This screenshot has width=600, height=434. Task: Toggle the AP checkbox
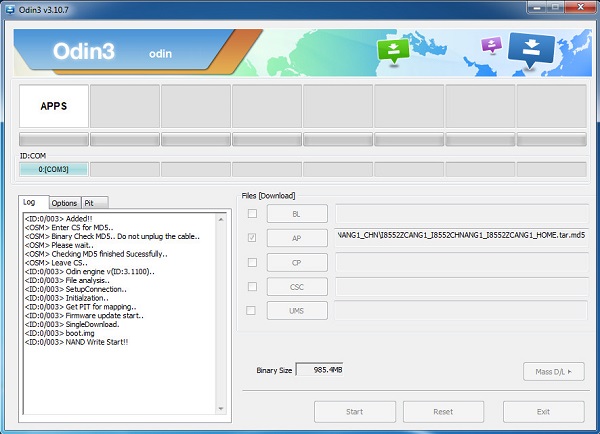pyautogui.click(x=252, y=238)
